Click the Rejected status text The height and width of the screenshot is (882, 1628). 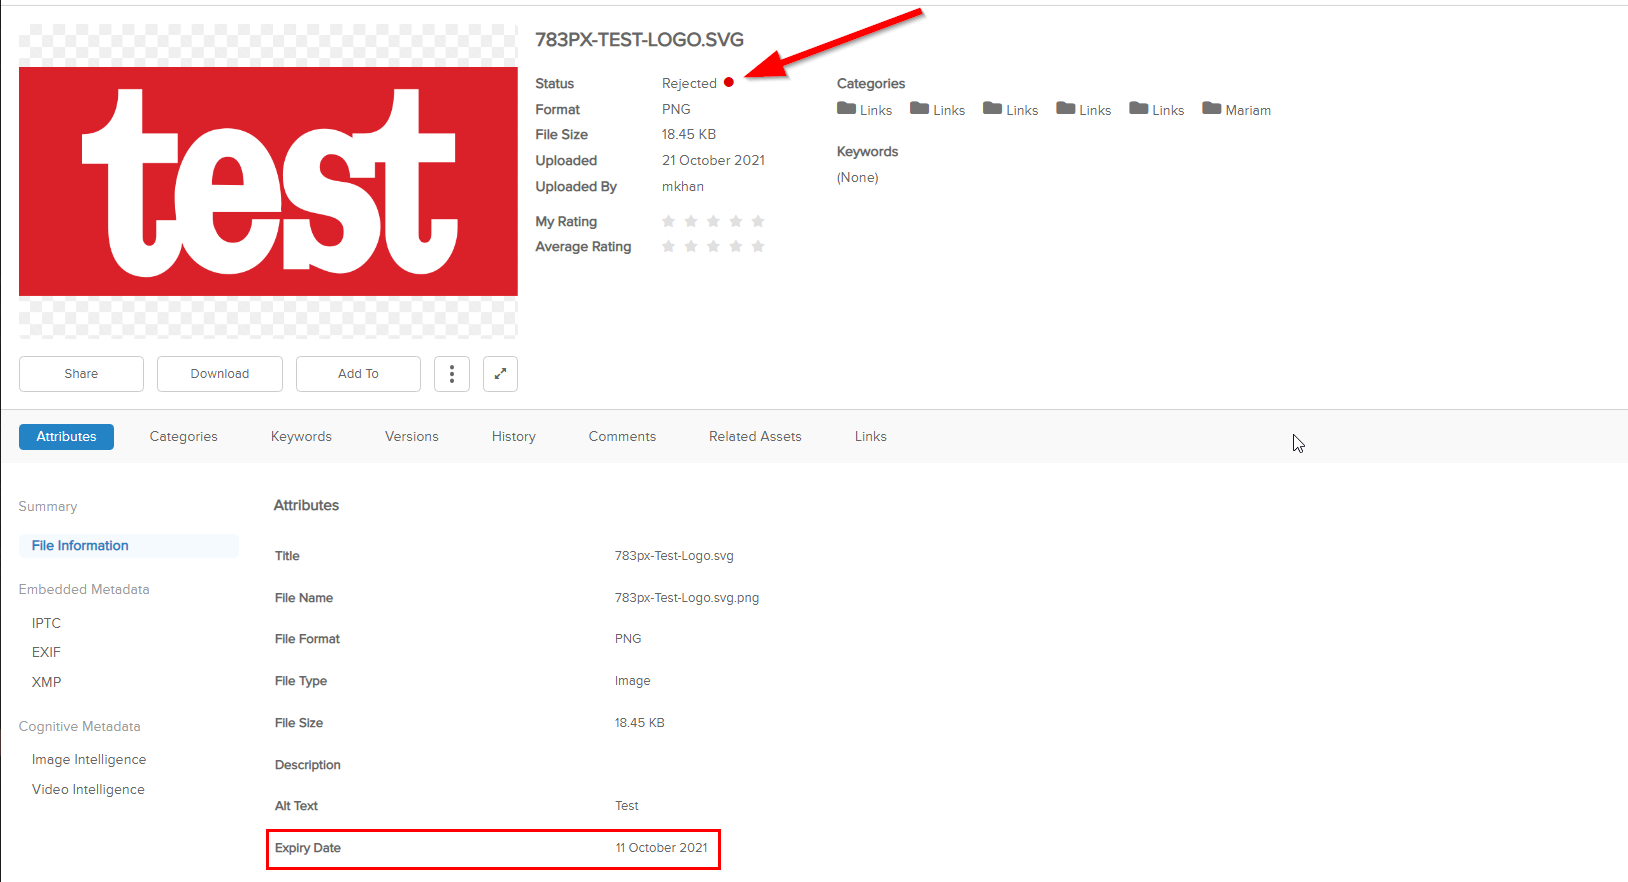pos(689,84)
